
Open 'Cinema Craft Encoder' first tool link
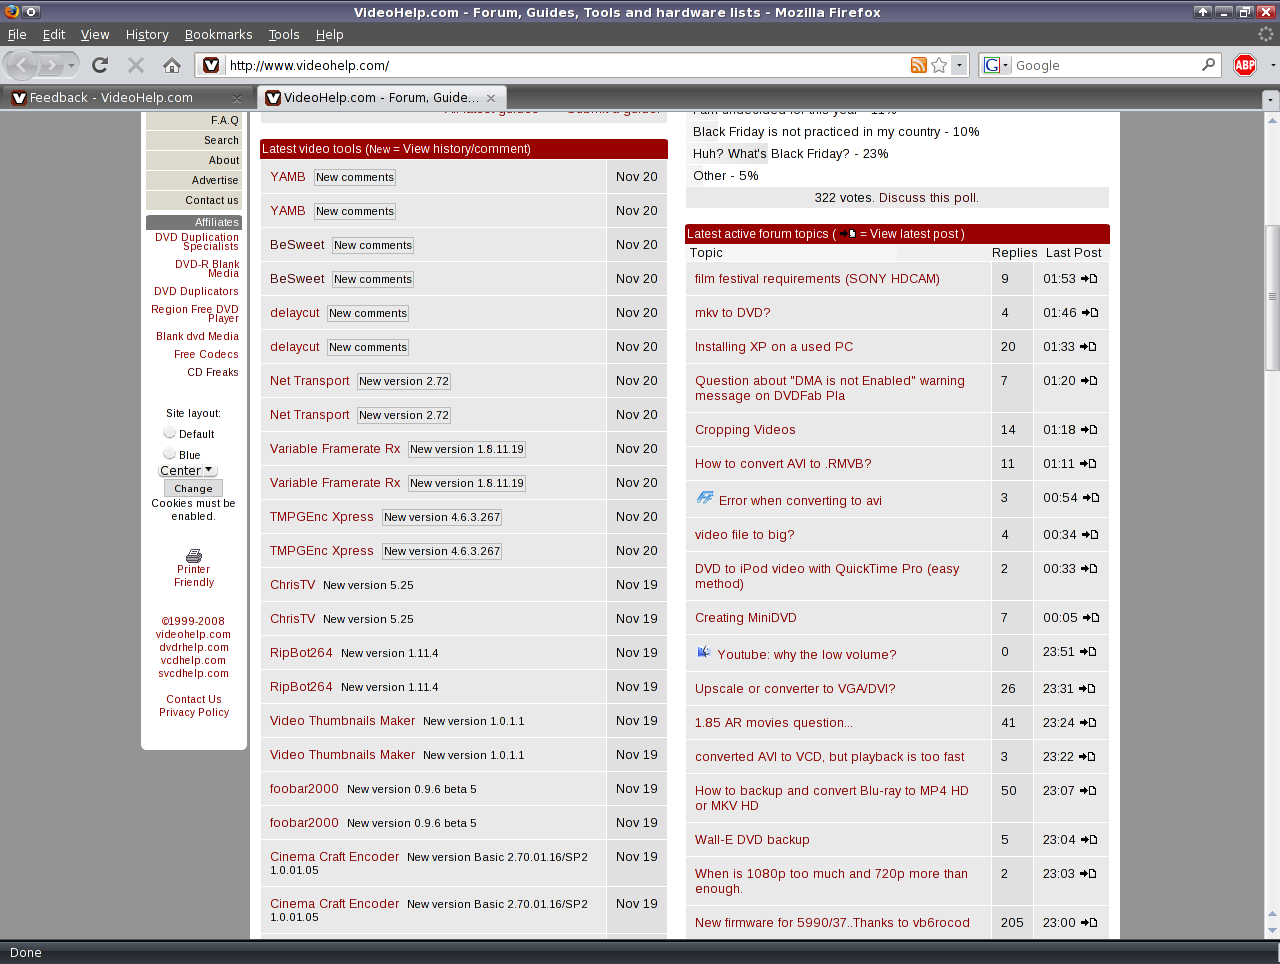tap(334, 857)
